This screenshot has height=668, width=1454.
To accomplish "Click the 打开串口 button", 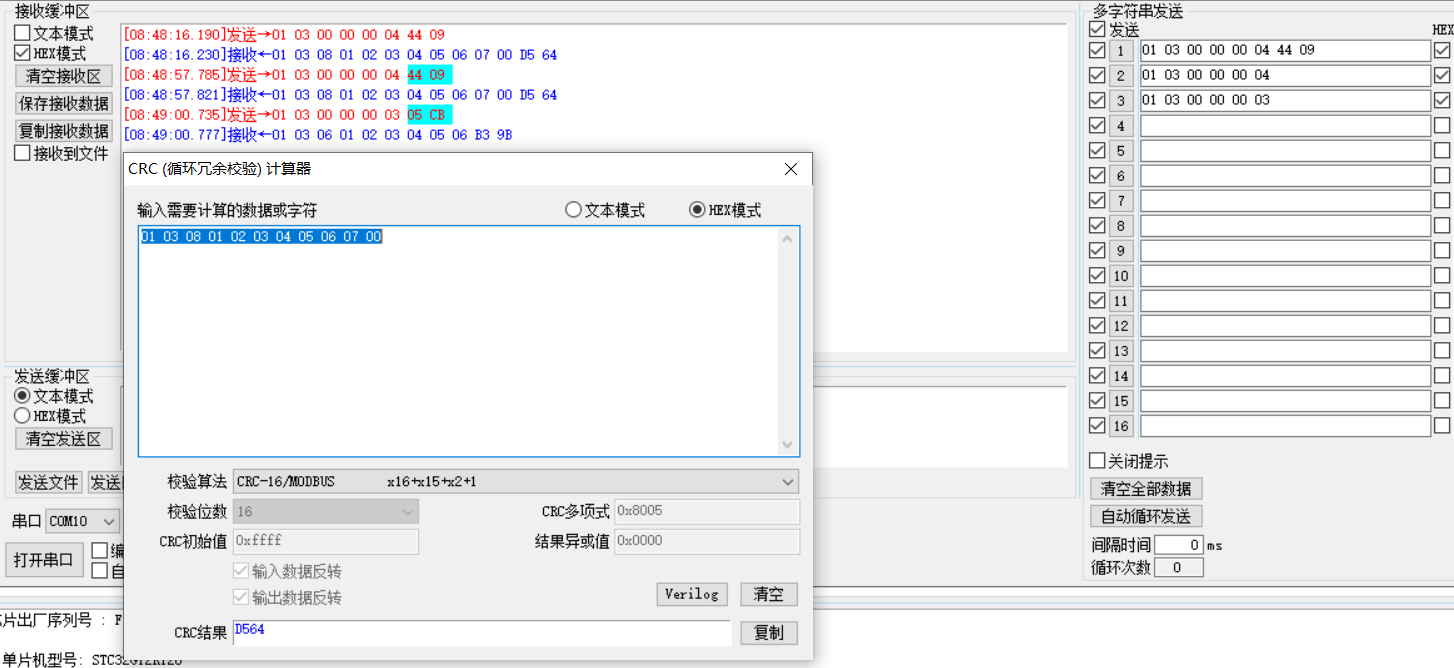I will click(x=44, y=559).
